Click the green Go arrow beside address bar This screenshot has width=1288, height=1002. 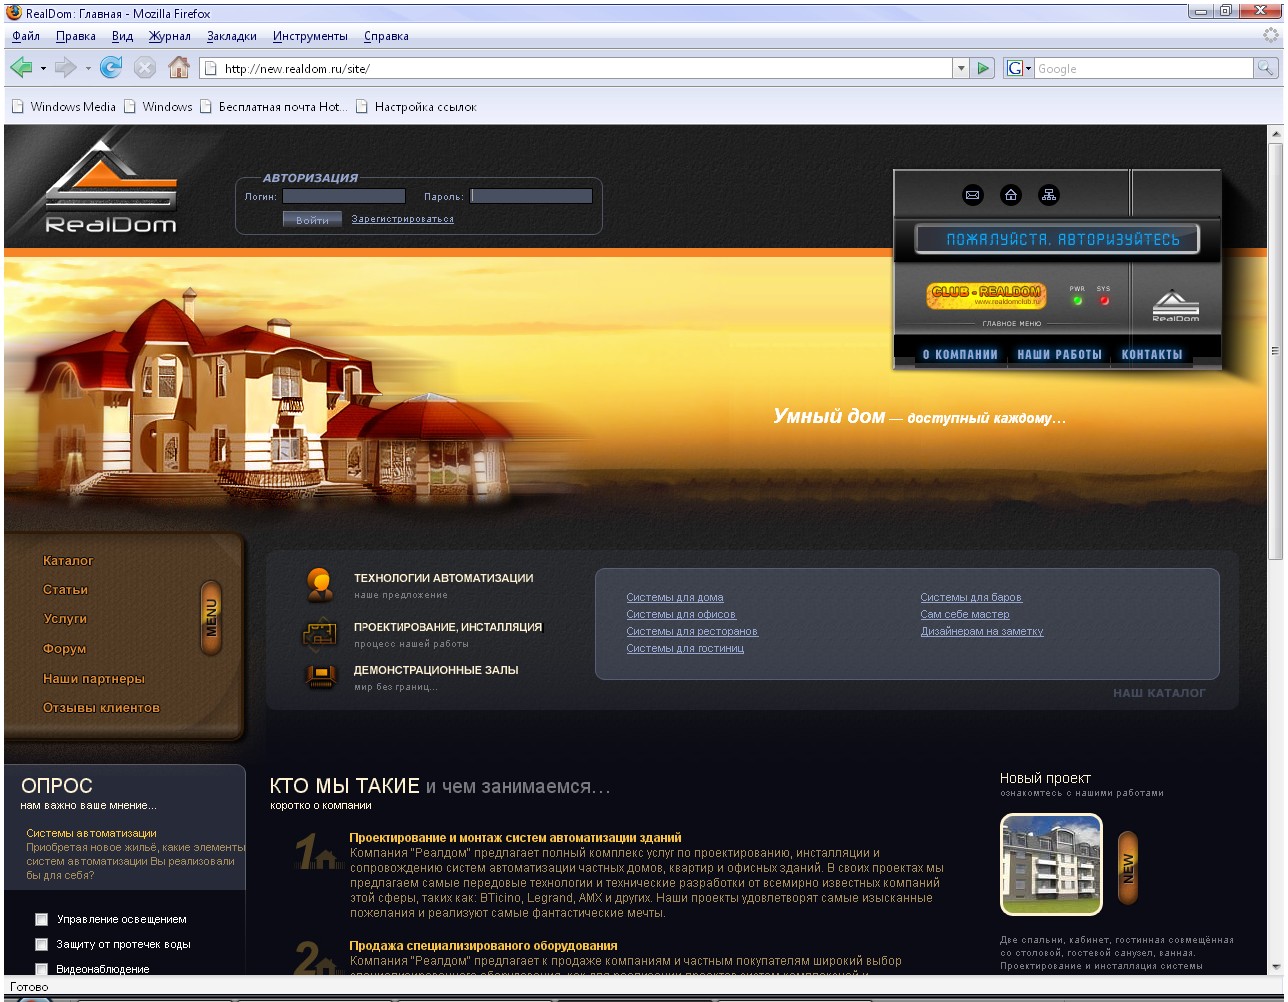984,68
